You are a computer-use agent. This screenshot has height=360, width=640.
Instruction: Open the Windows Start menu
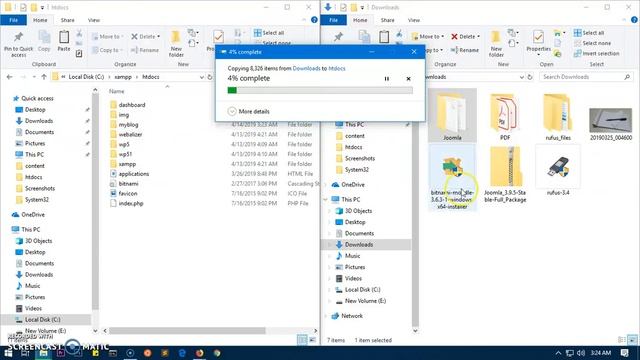coord(7,353)
